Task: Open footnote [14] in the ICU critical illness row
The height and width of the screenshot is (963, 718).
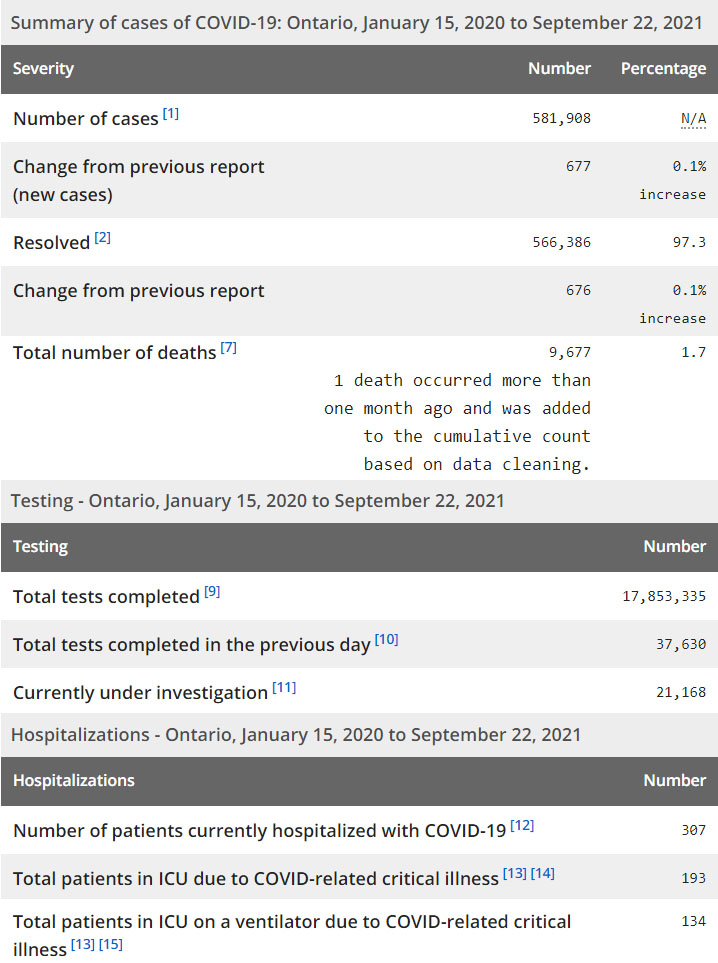Action: pos(543,874)
